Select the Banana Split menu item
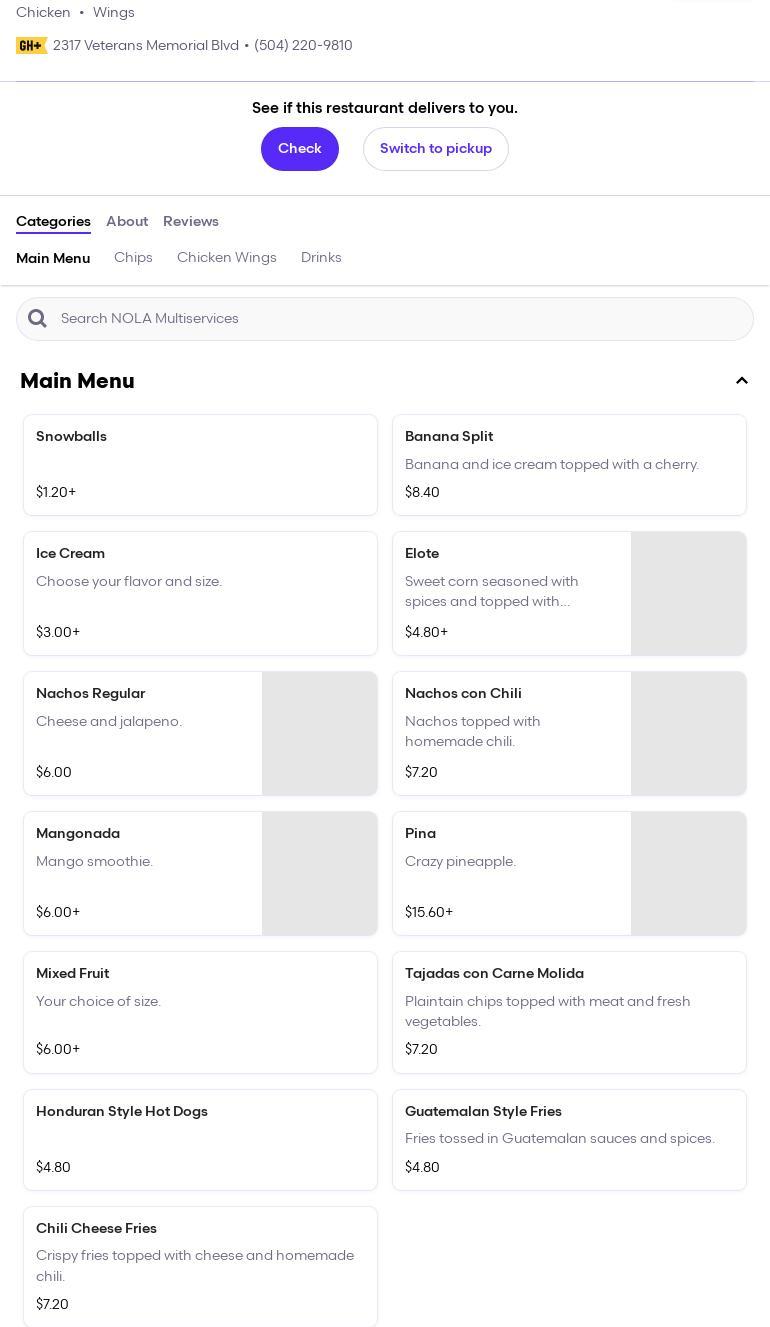Screen dimensions: 770x1327 coord(569,465)
